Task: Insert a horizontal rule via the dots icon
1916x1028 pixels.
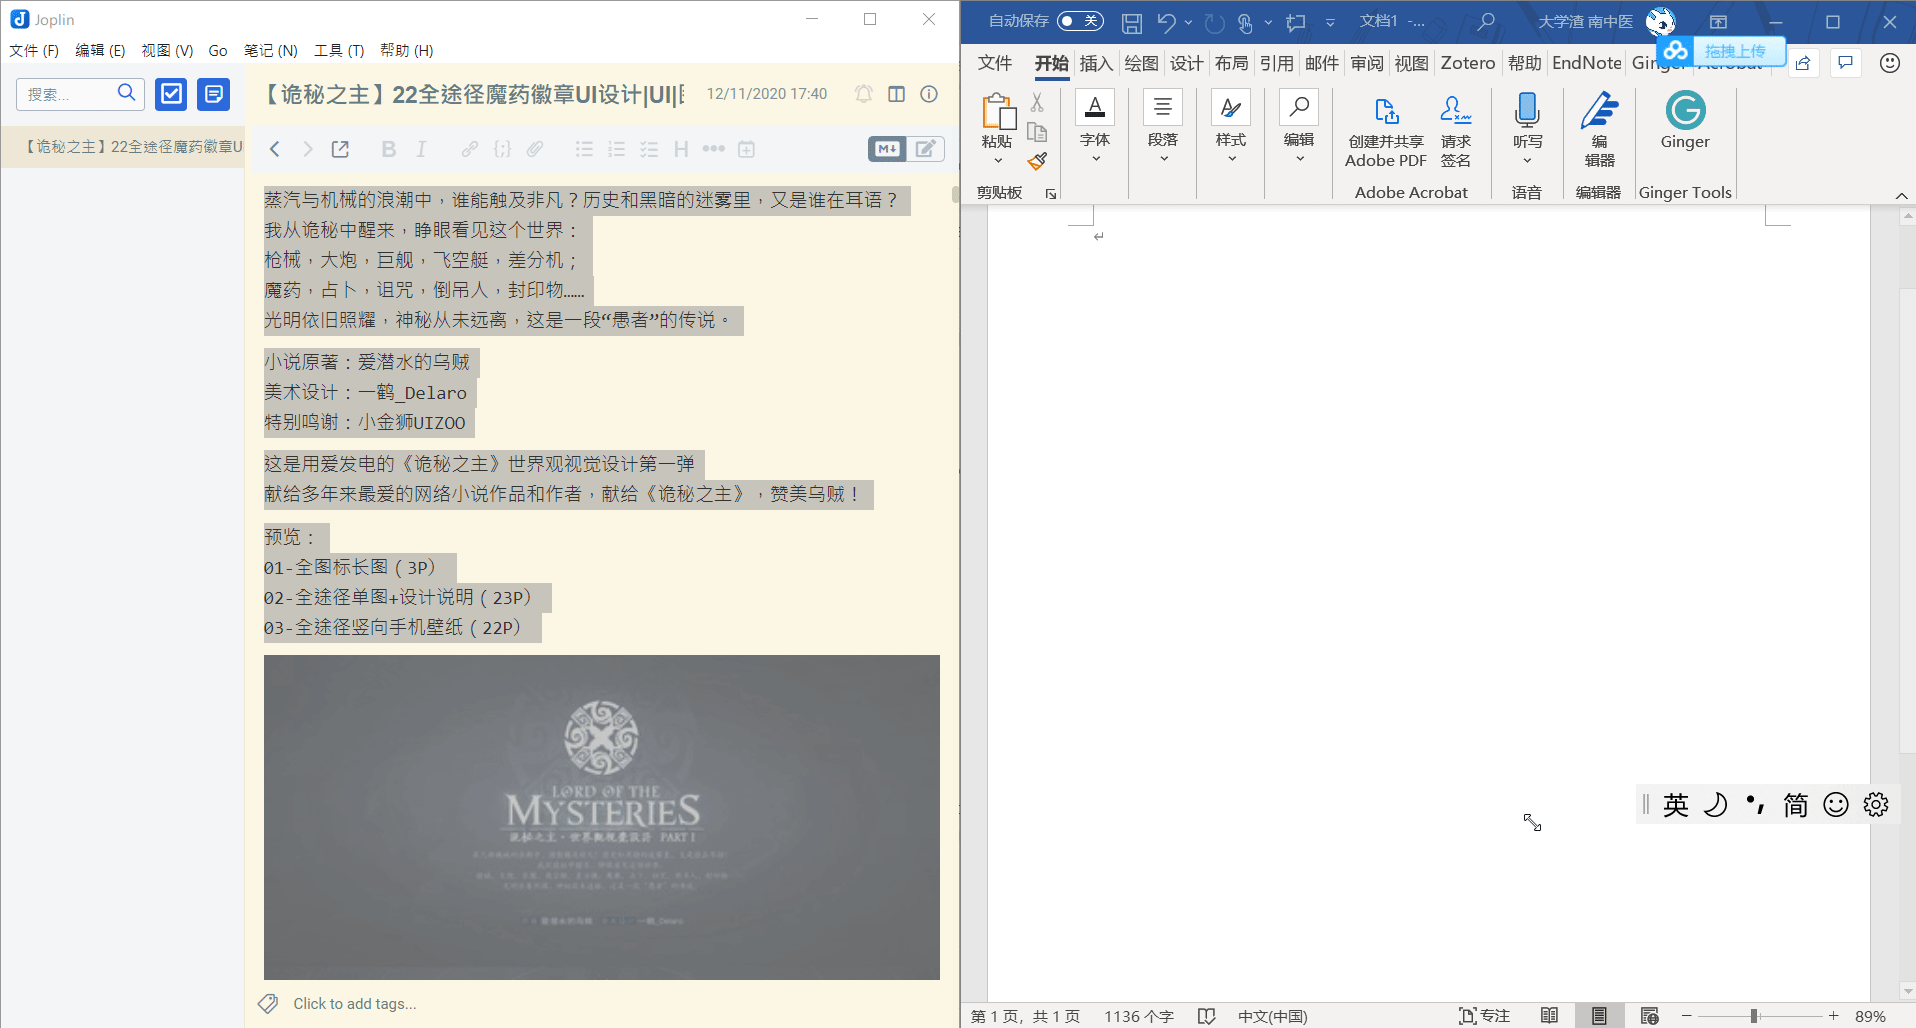Action: [x=713, y=149]
